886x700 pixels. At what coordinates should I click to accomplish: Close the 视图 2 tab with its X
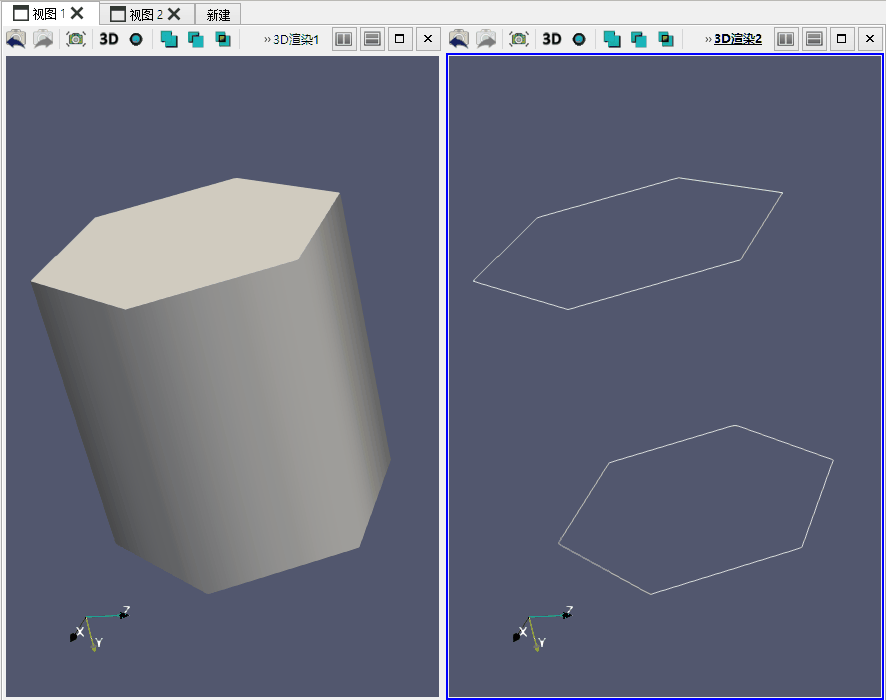pos(175,14)
